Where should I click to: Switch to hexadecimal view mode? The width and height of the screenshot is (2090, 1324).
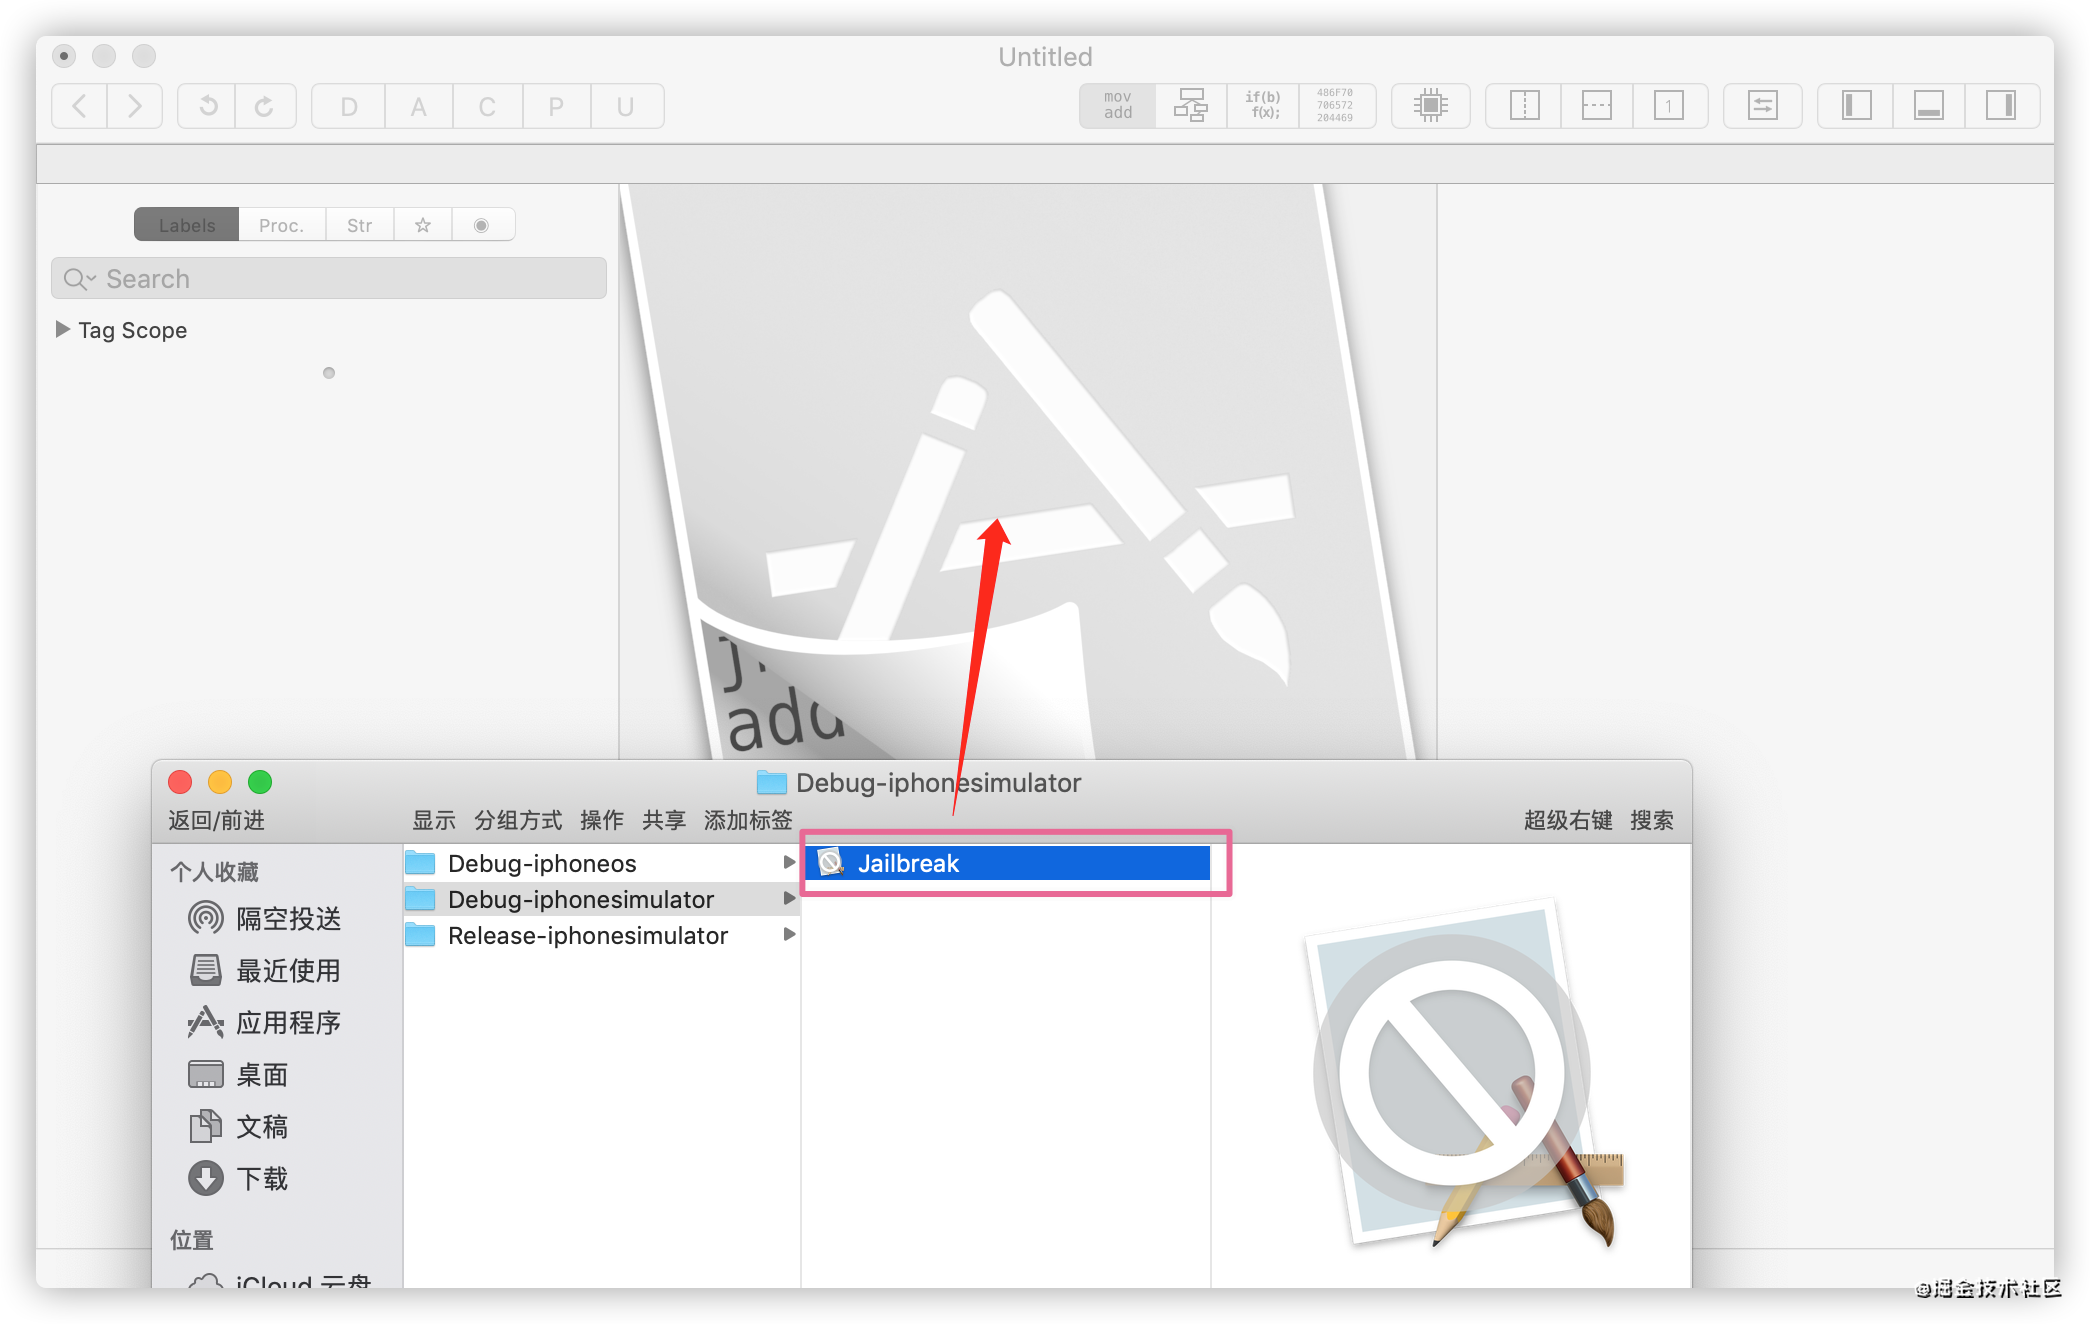point(1335,106)
